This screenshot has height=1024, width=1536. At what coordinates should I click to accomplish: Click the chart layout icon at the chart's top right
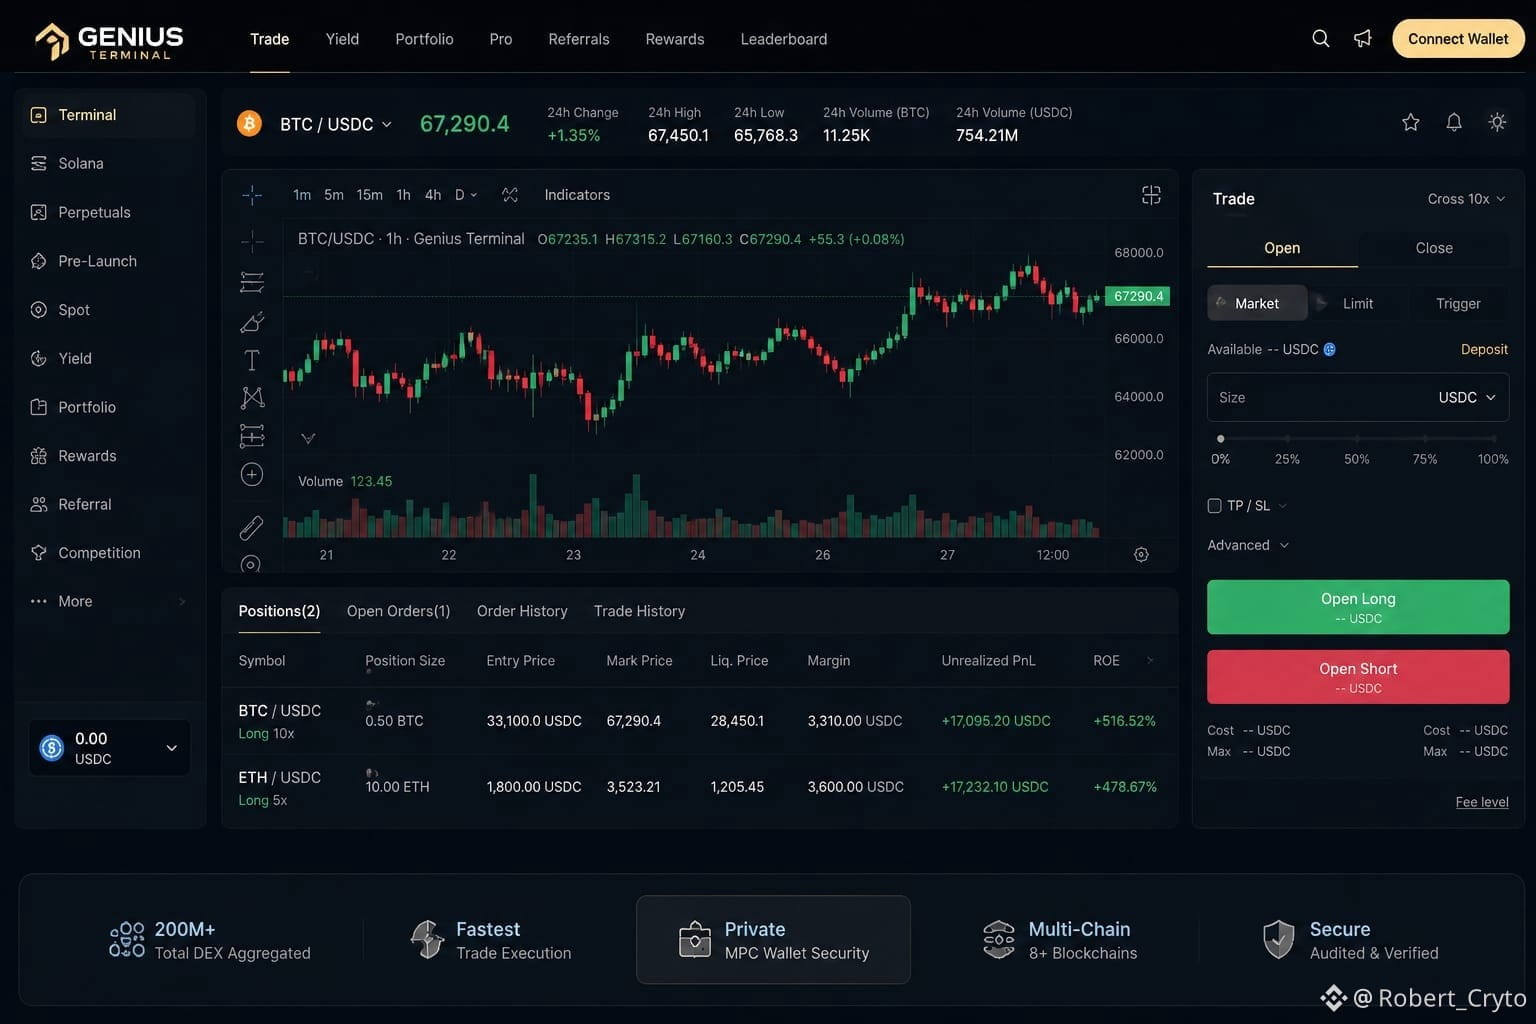(1151, 195)
